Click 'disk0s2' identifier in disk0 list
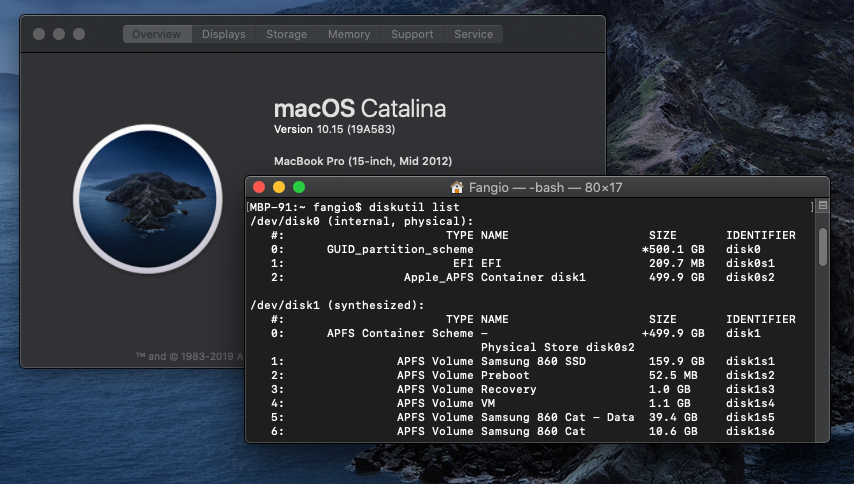 coord(751,278)
